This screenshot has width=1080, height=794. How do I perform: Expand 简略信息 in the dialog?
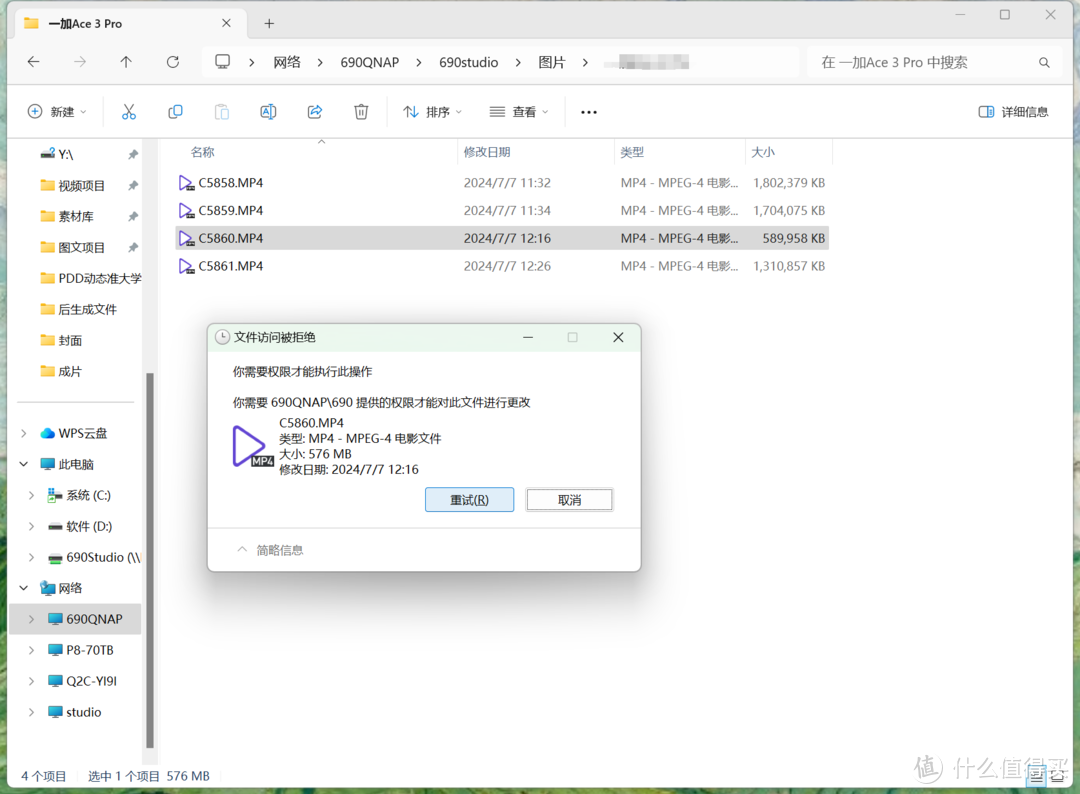point(270,550)
